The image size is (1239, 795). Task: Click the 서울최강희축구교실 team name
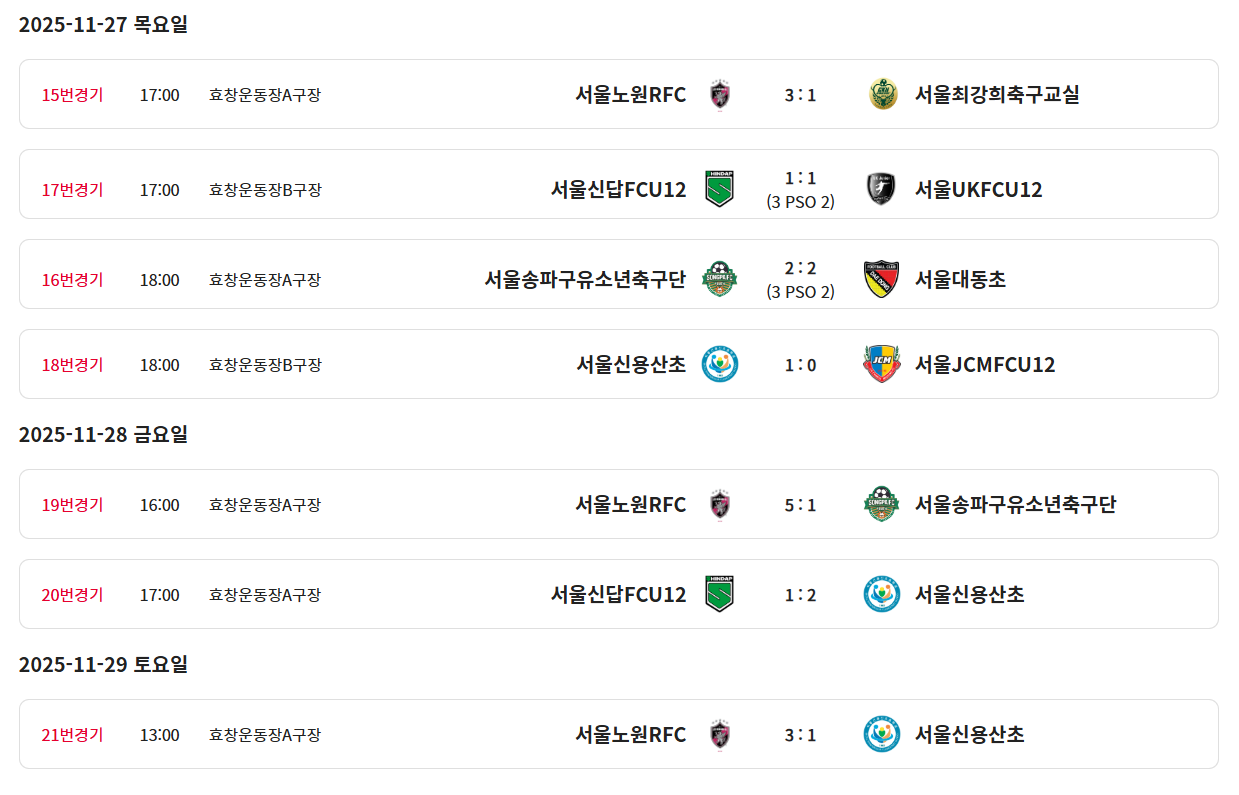tap(997, 95)
